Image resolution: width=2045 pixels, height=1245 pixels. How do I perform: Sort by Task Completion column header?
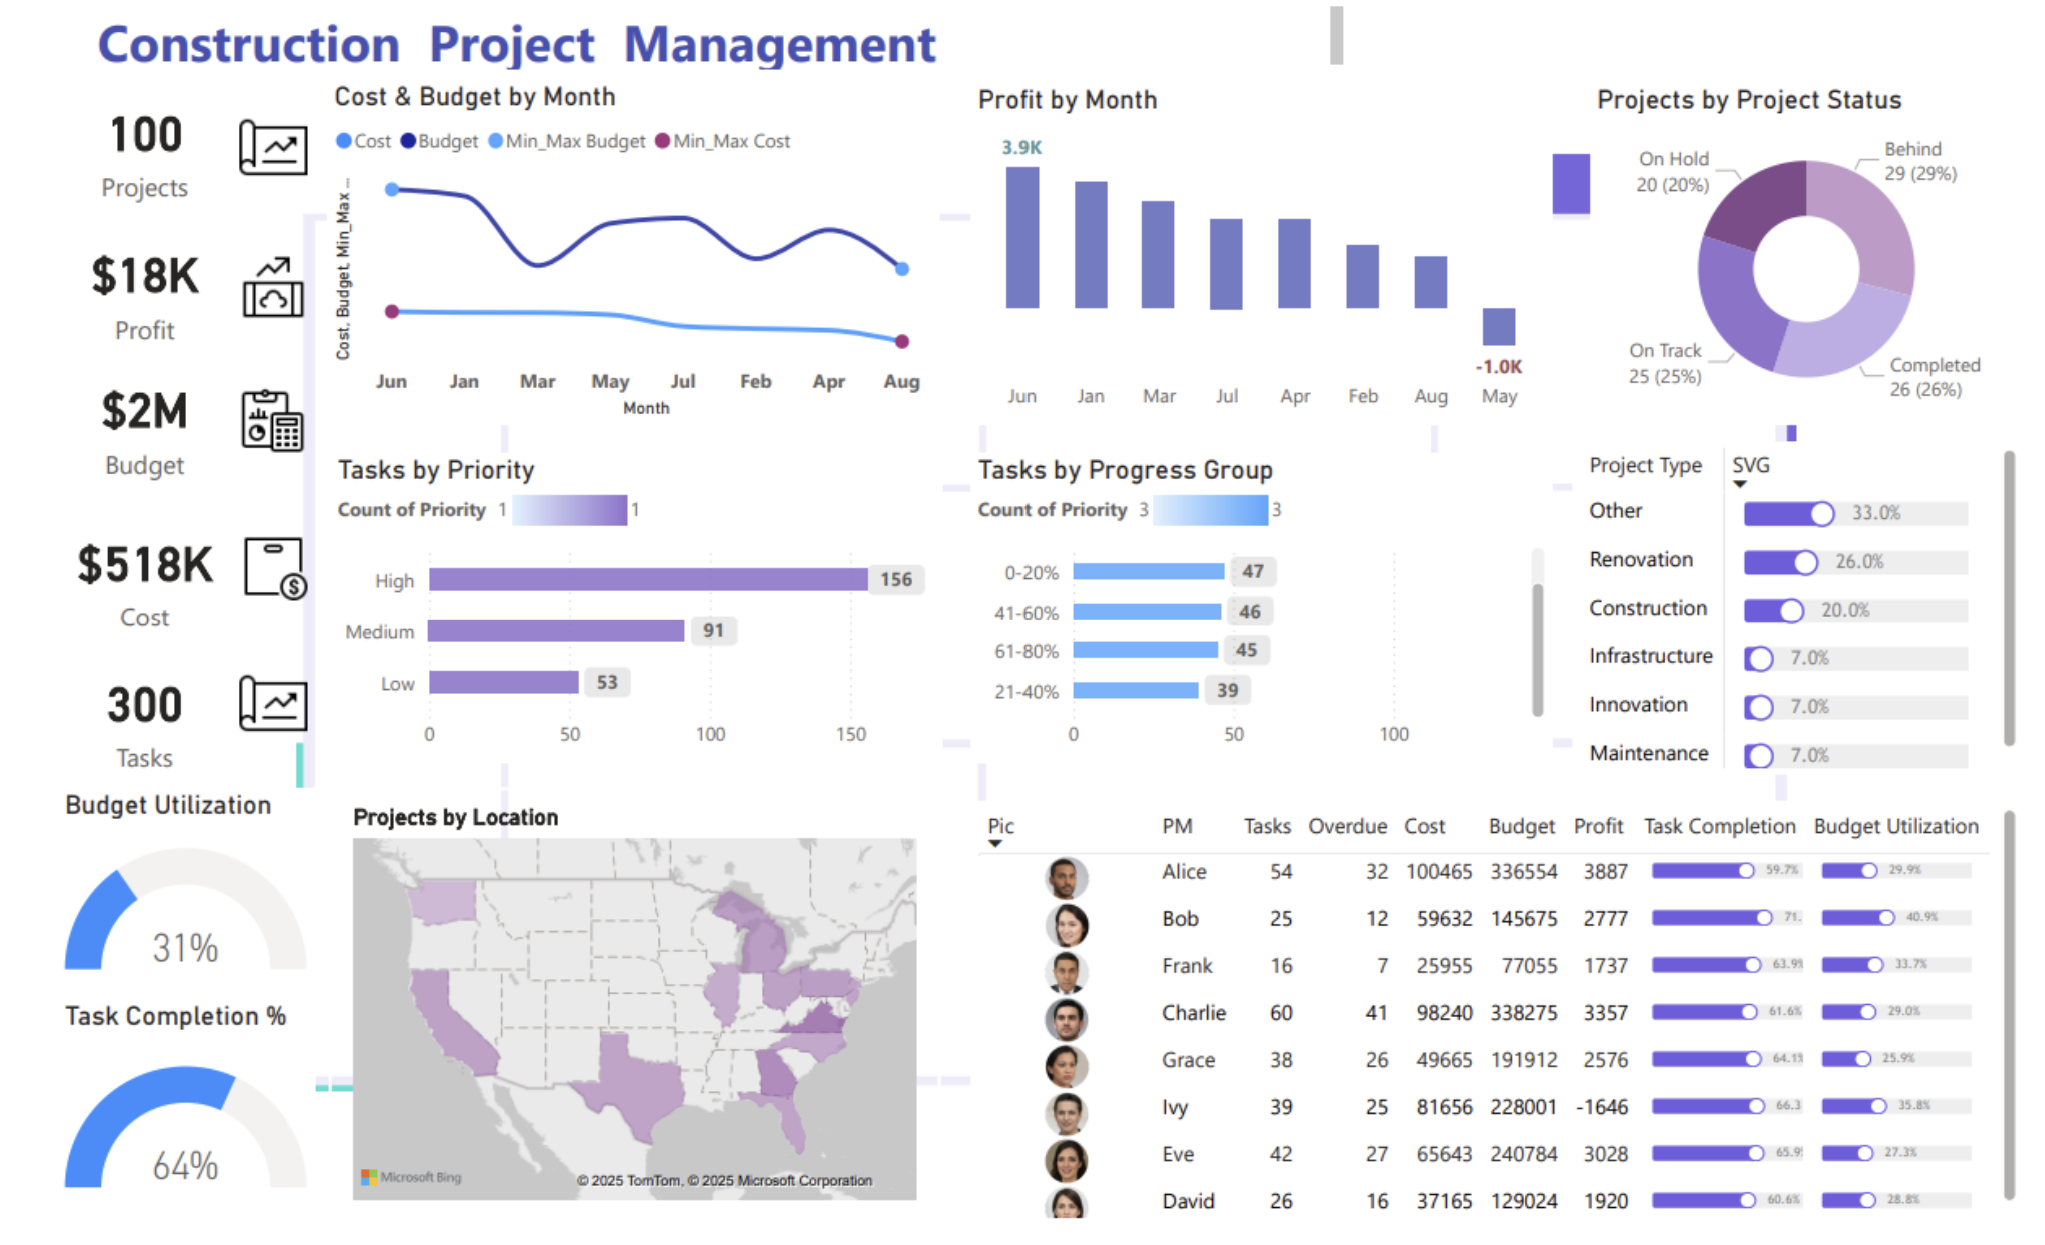pyautogui.click(x=1719, y=826)
